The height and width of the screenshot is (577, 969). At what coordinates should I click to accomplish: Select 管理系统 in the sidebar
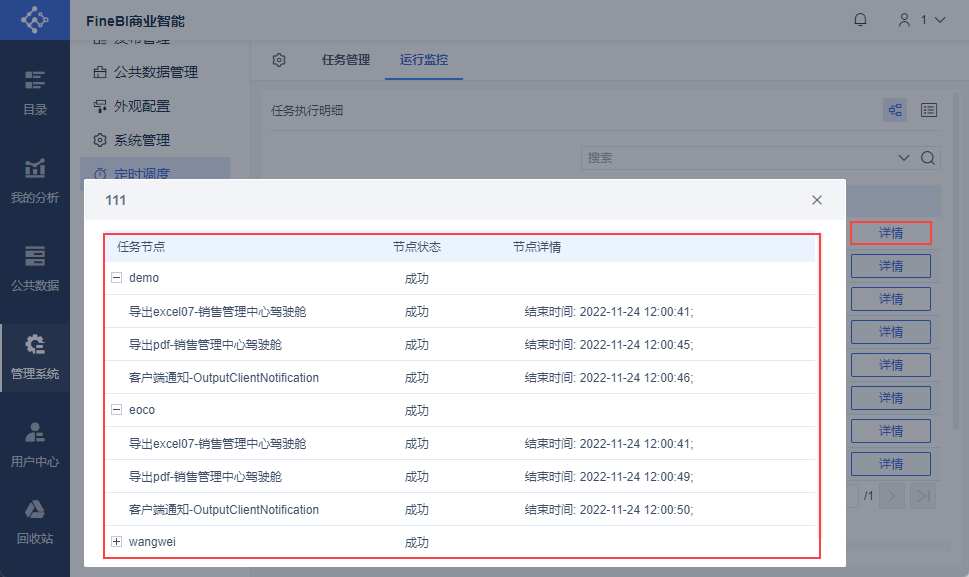click(35, 358)
